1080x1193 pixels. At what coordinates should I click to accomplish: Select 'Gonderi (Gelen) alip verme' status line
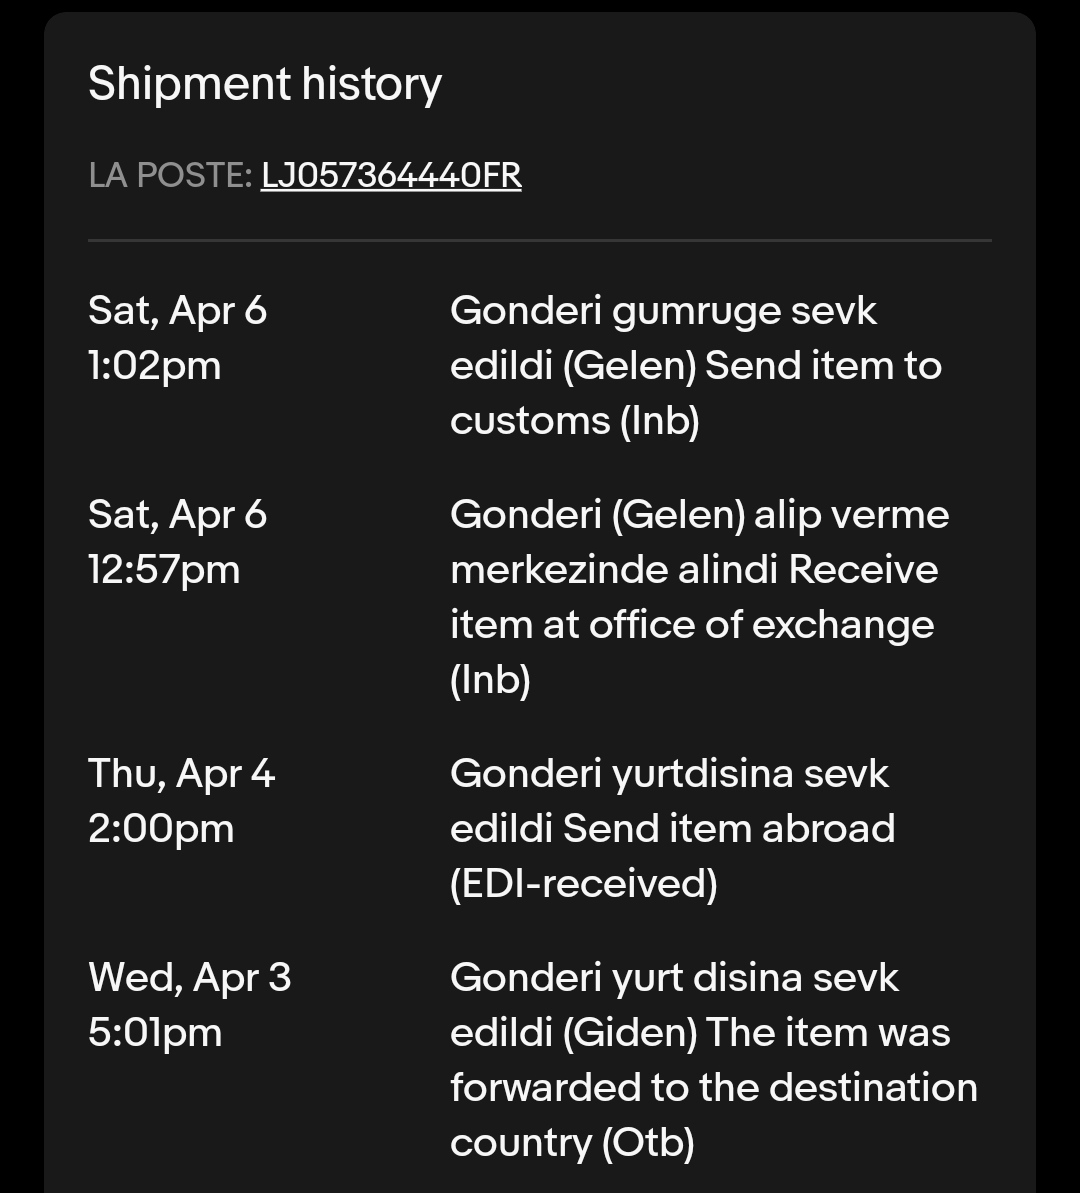tap(699, 515)
